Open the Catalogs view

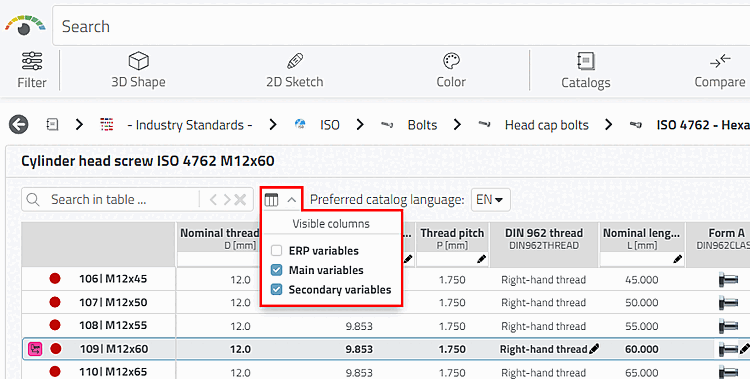(585, 70)
